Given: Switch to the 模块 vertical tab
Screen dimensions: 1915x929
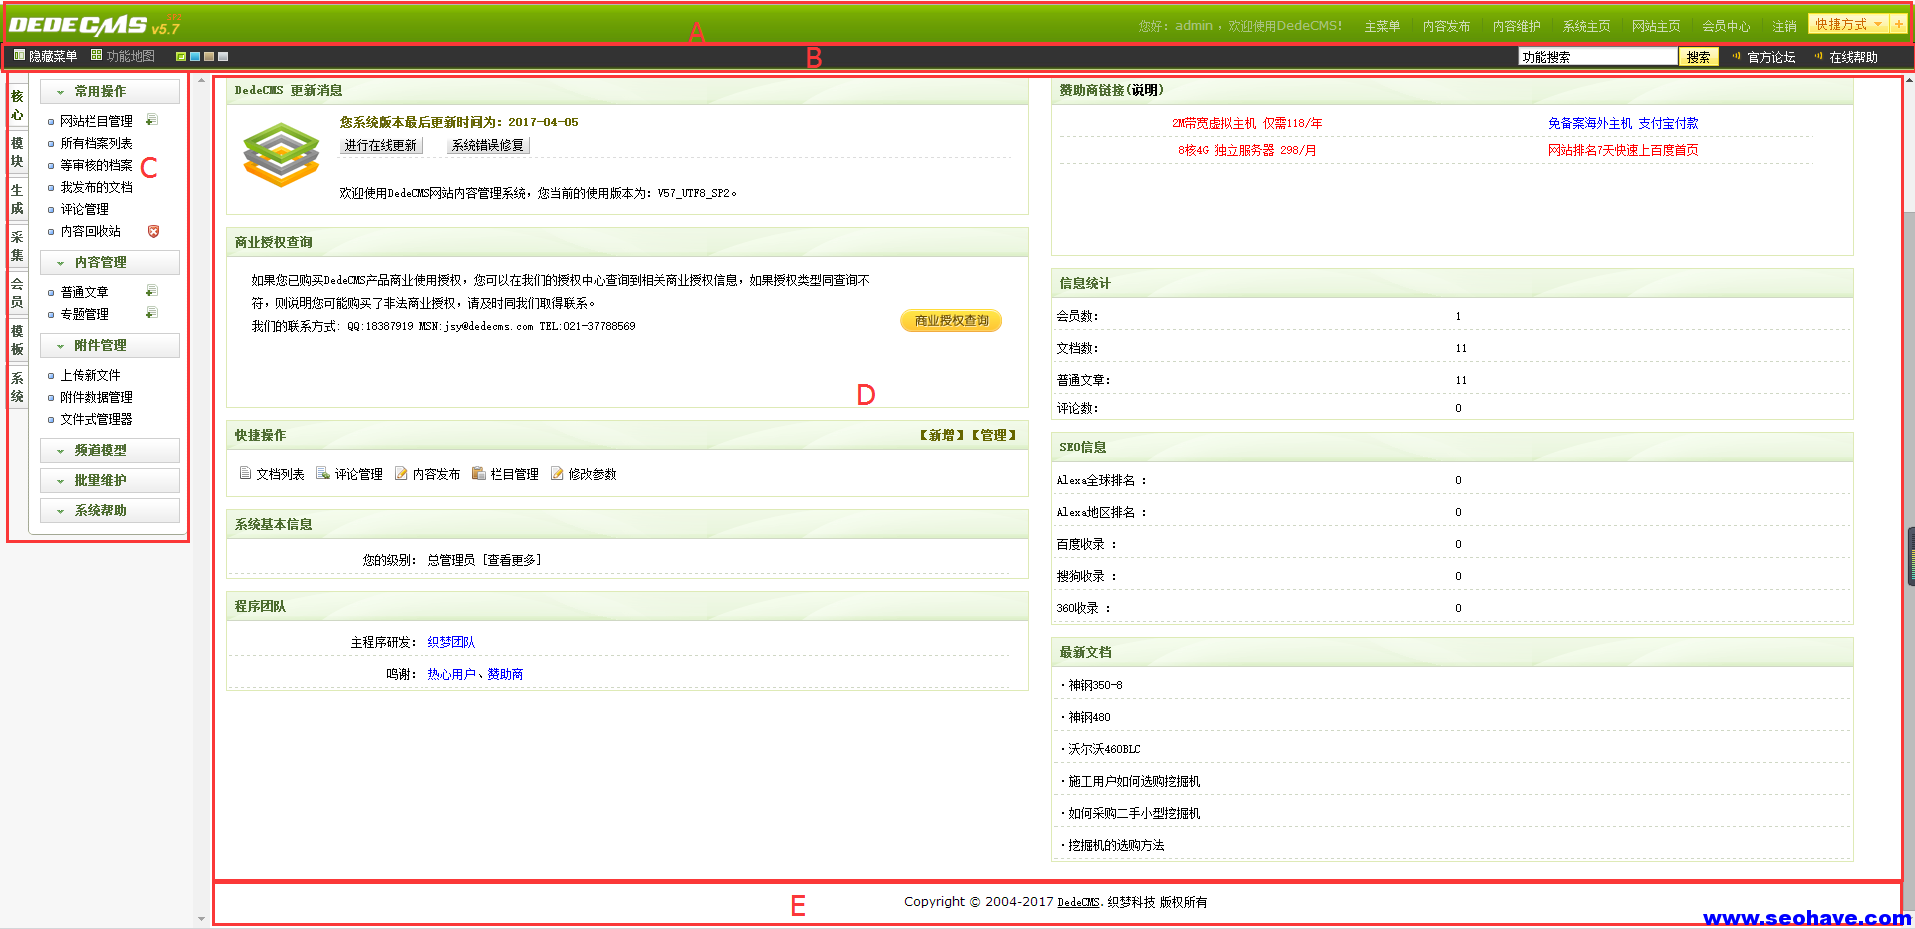Looking at the screenshot, I should [x=17, y=152].
